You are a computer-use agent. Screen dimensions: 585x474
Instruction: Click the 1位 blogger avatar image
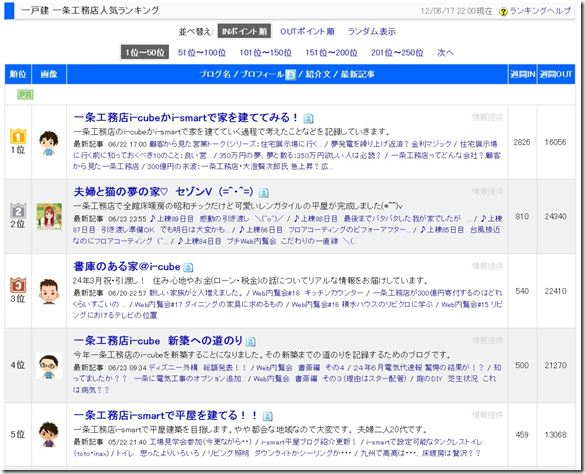pyautogui.click(x=49, y=143)
